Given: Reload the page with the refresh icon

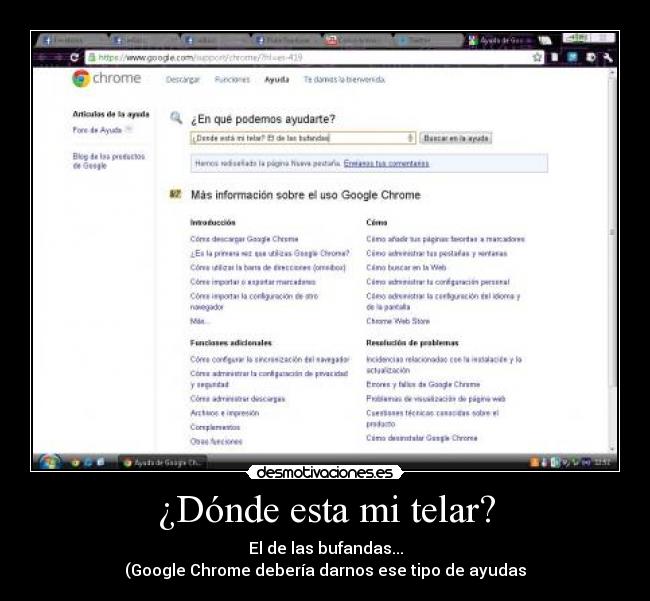Looking at the screenshot, I should click(x=74, y=57).
